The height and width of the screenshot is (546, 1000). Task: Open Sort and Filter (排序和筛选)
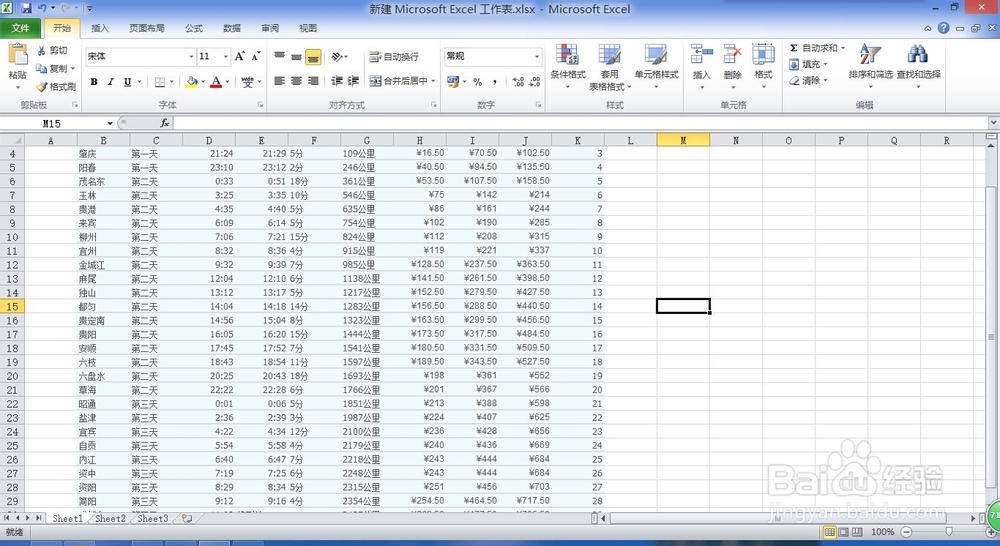pos(871,66)
